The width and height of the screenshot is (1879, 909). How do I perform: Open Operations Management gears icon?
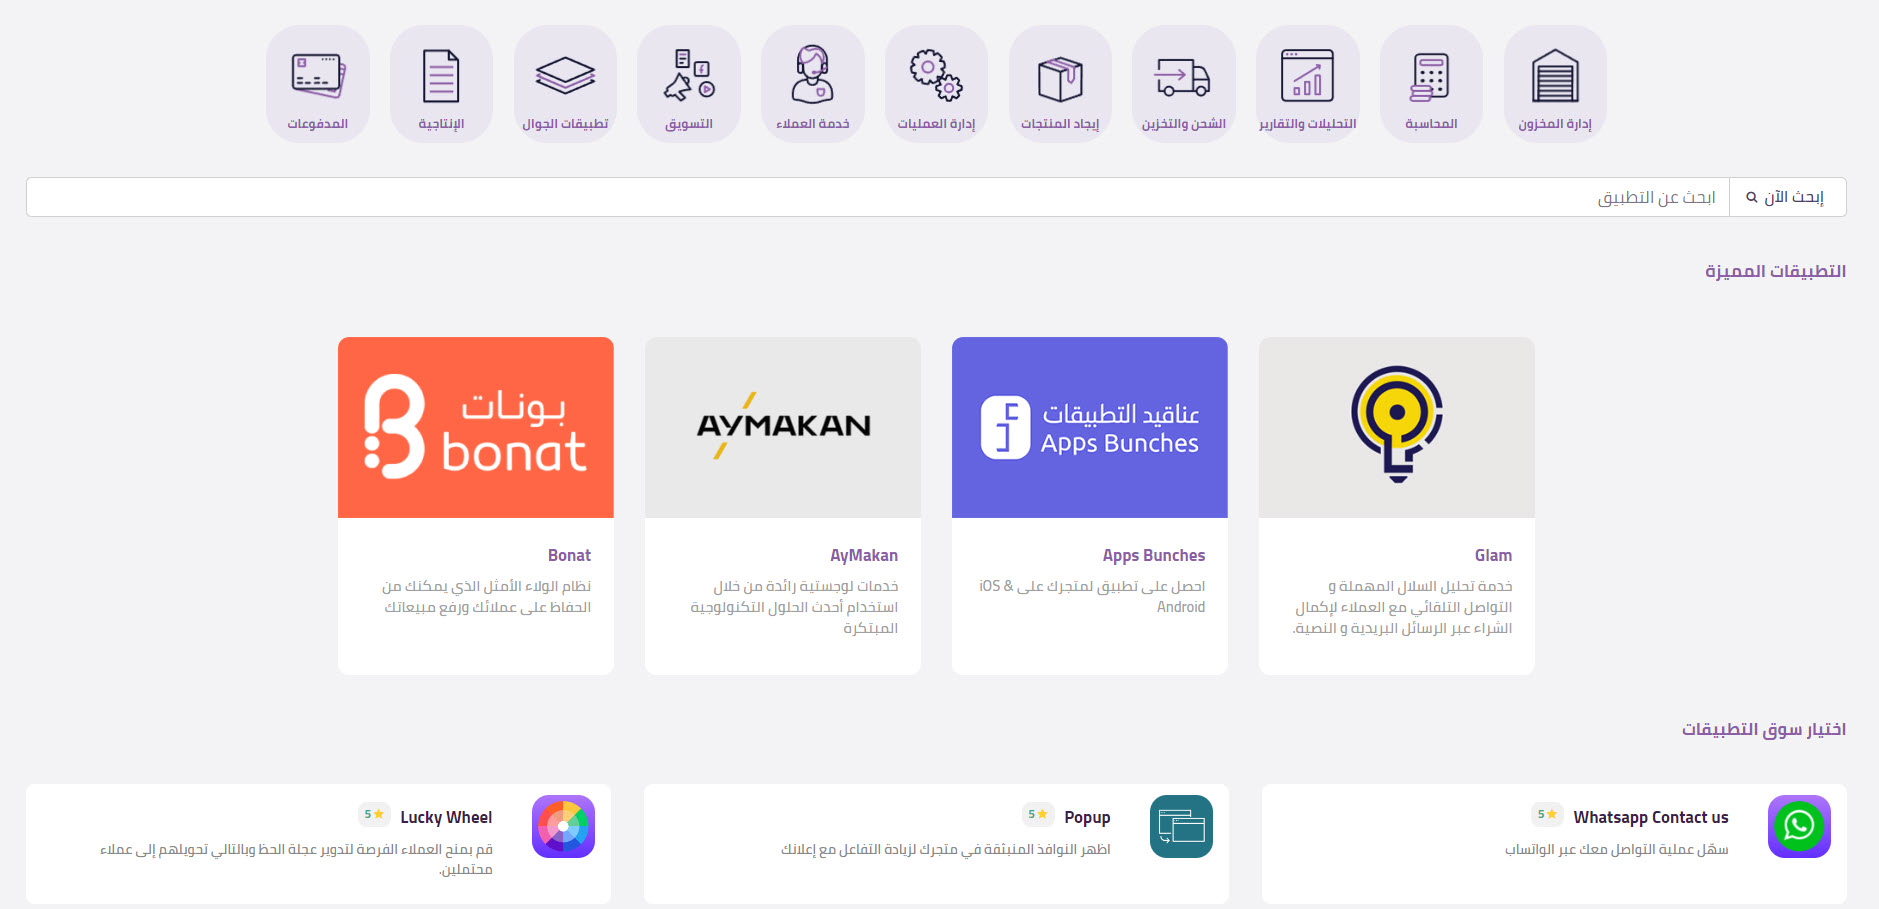[x=936, y=78]
